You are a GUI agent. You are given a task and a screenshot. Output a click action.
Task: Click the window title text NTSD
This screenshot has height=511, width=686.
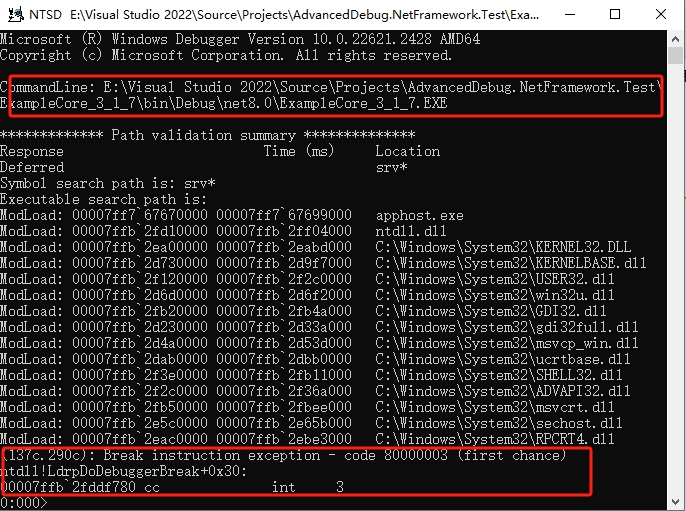tap(46, 14)
